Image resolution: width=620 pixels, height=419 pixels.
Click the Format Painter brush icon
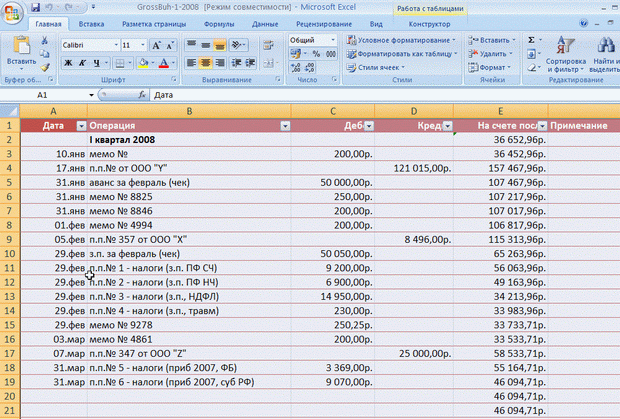pos(45,65)
